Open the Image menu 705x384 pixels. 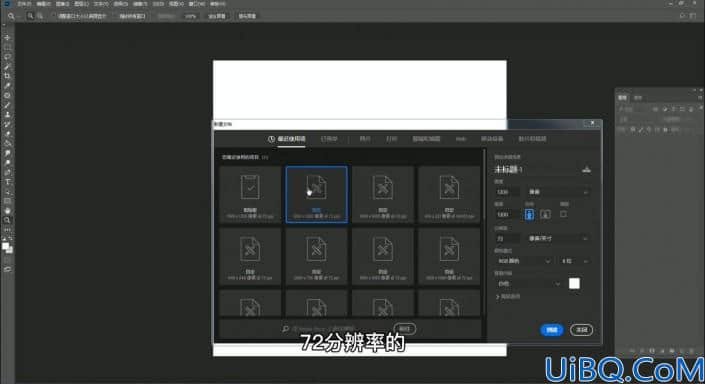point(62,4)
